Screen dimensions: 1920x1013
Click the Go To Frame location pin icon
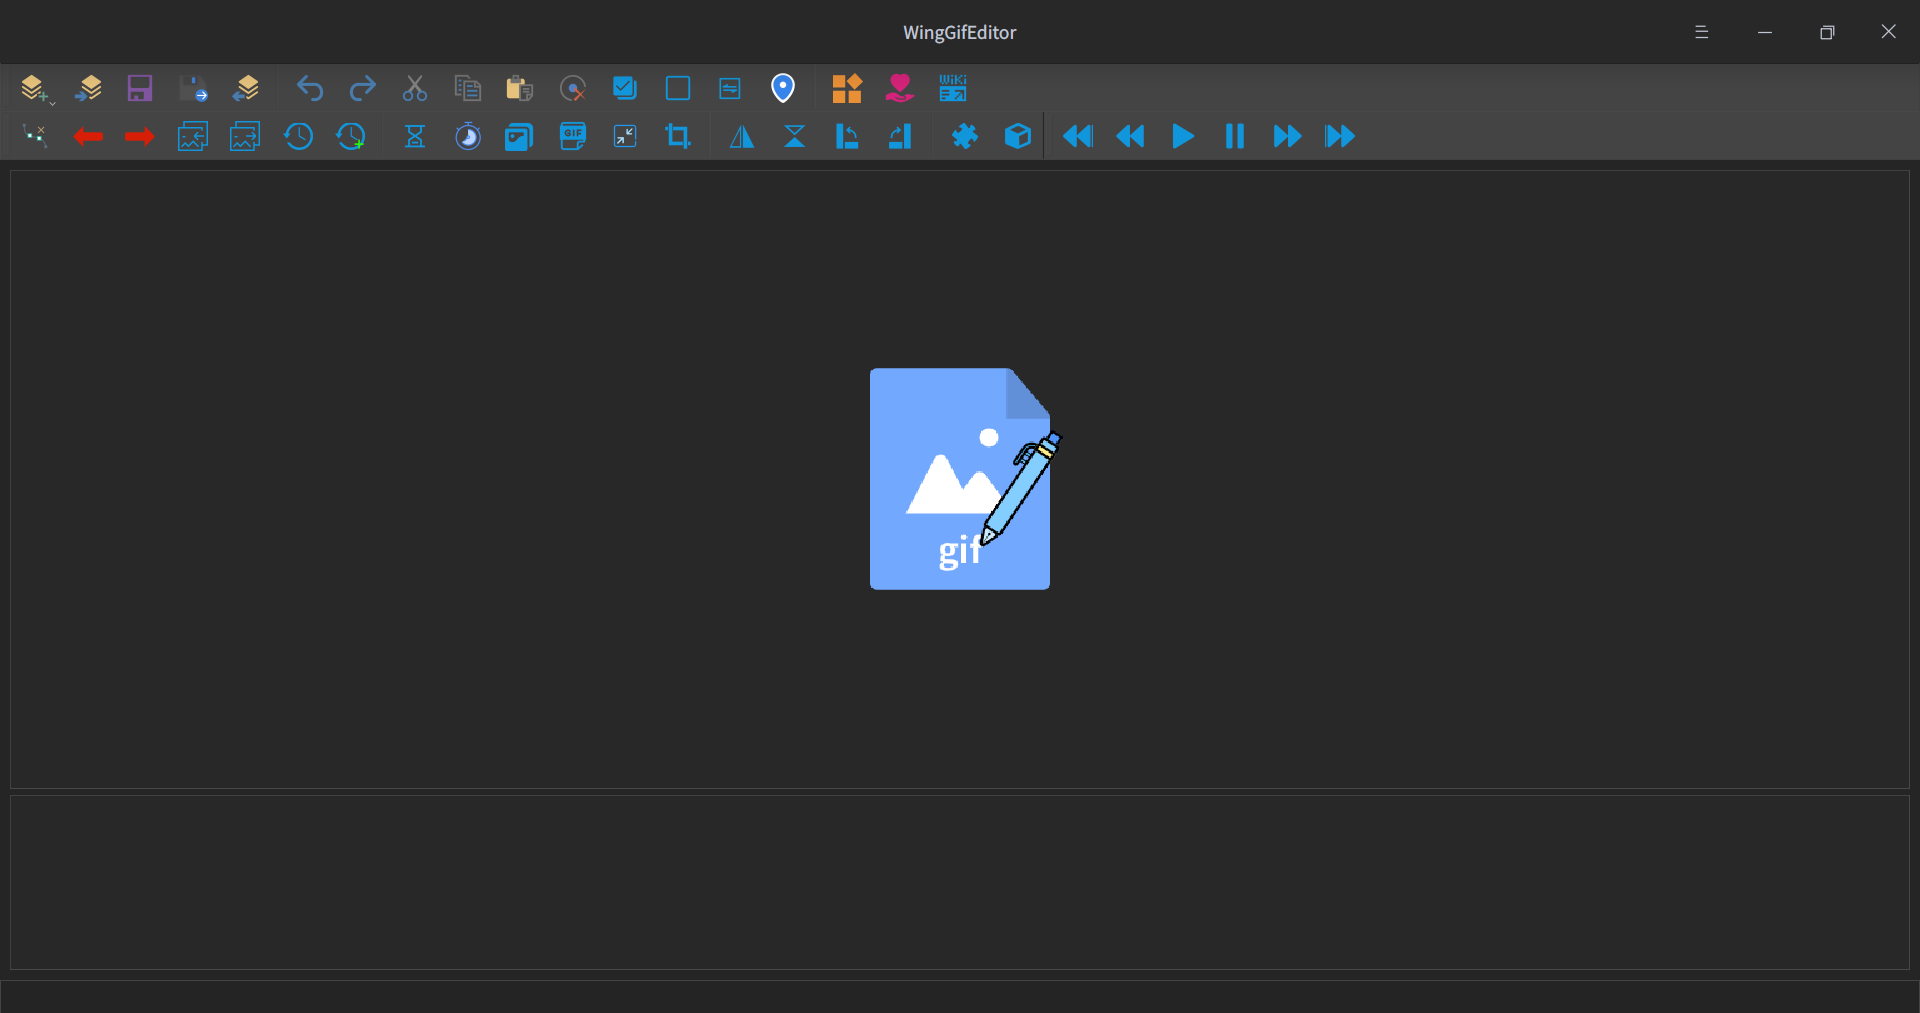783,89
